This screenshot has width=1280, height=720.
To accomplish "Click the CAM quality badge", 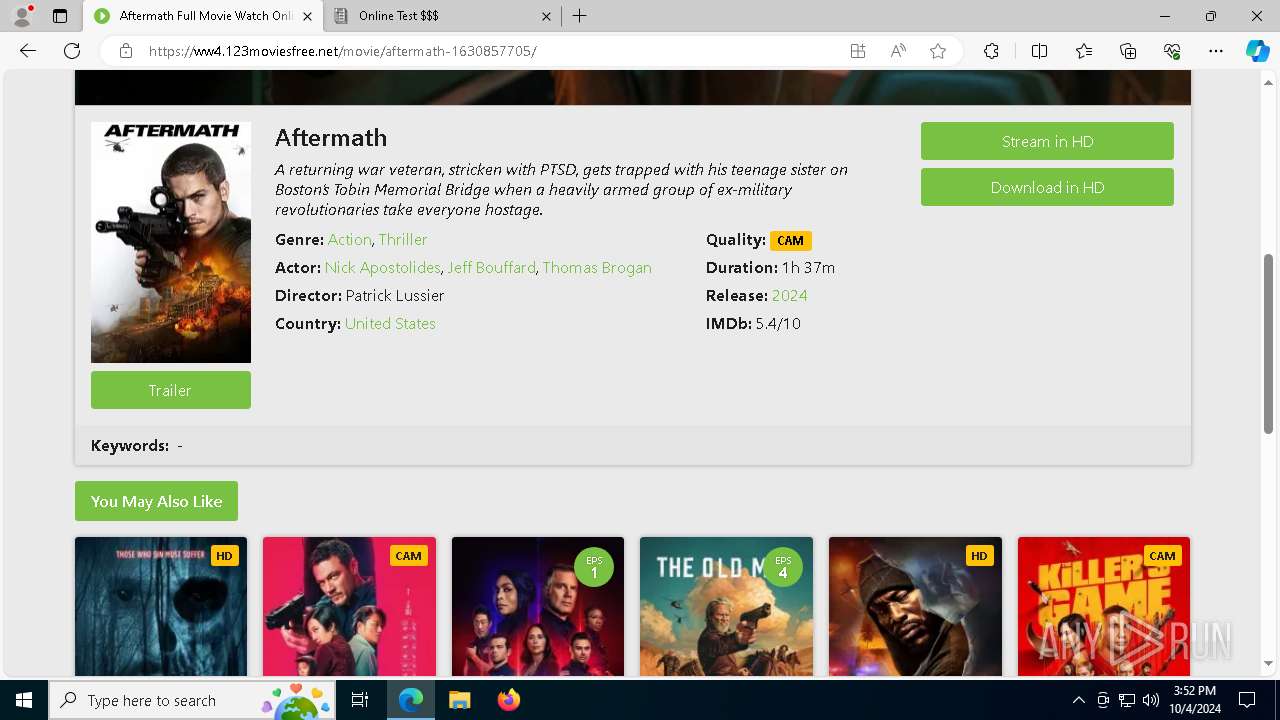I will click(x=790, y=241).
